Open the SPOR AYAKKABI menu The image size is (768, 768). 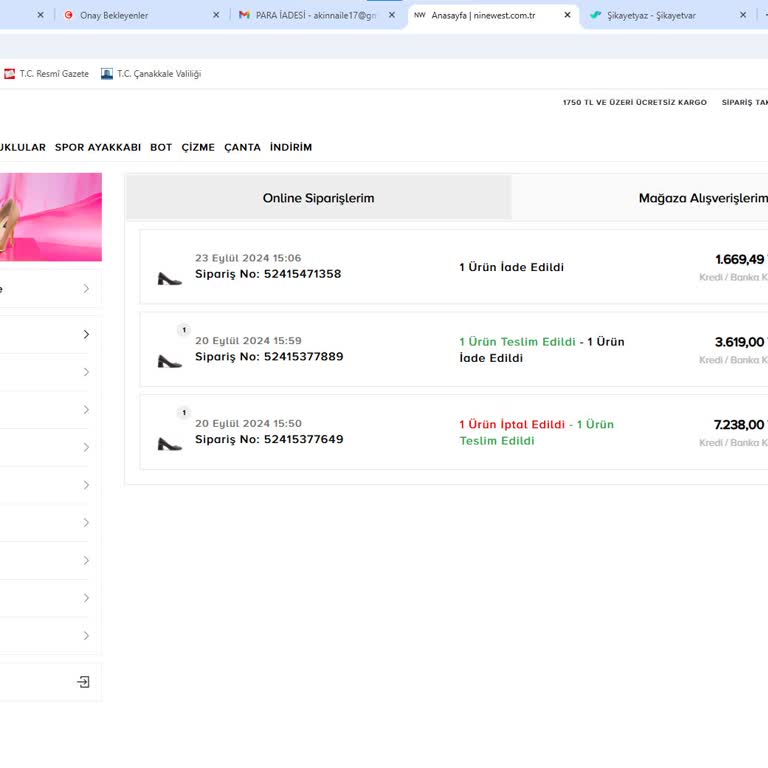(98, 147)
